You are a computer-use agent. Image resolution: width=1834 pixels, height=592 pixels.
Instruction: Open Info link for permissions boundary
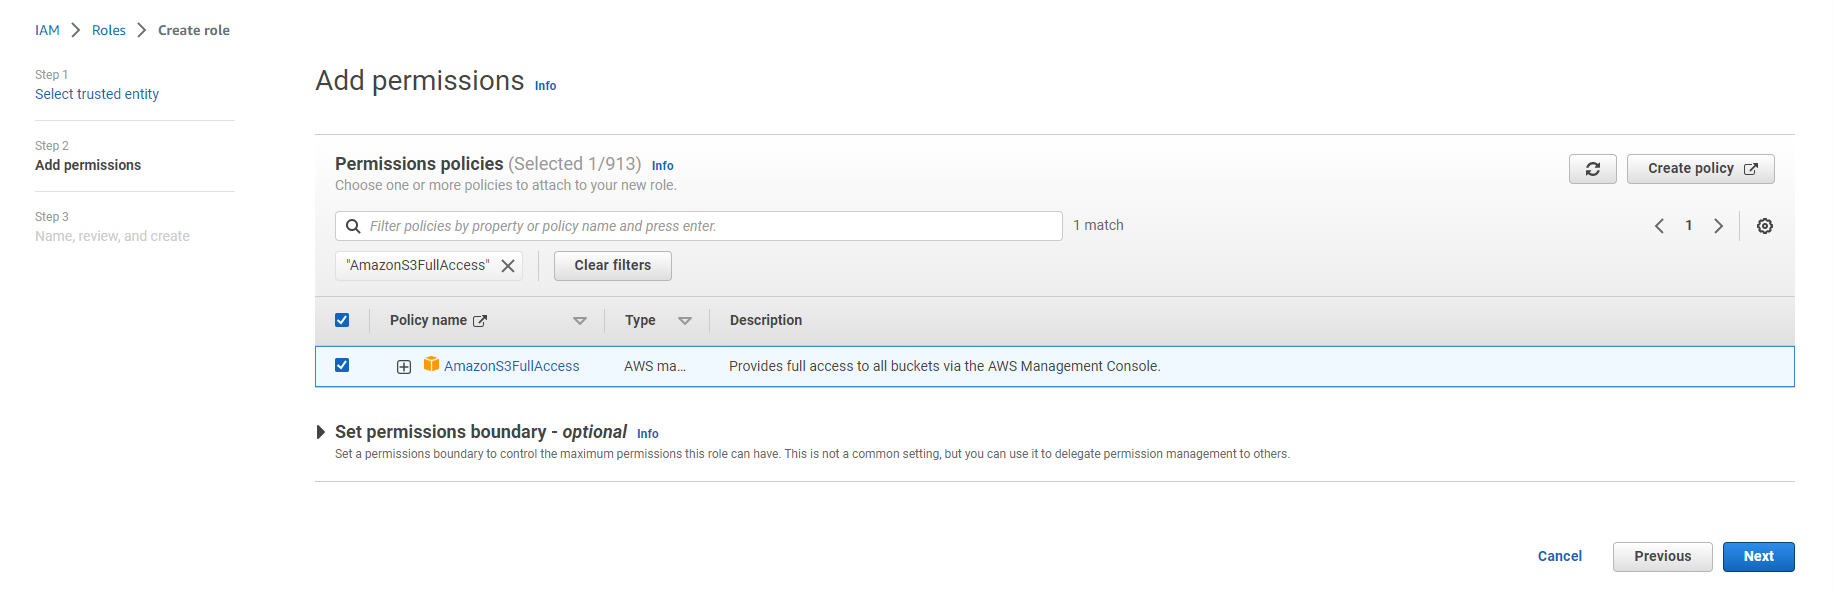[647, 434]
